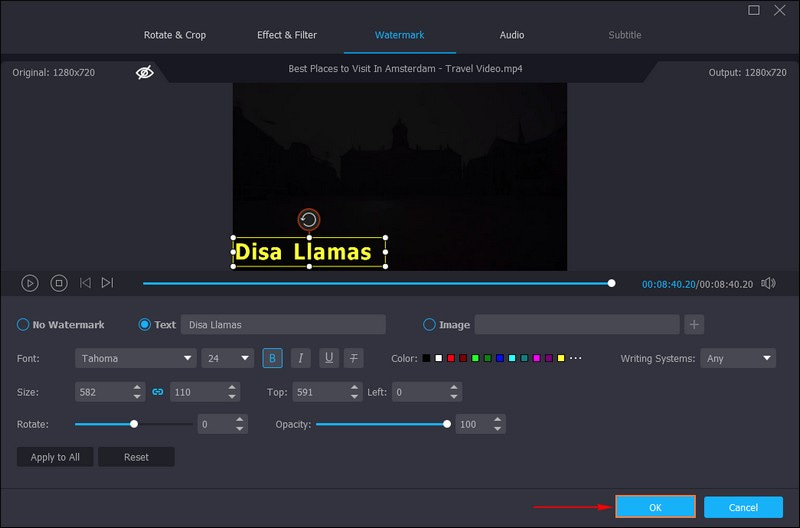Toggle the preview eye visibility icon

click(x=145, y=72)
